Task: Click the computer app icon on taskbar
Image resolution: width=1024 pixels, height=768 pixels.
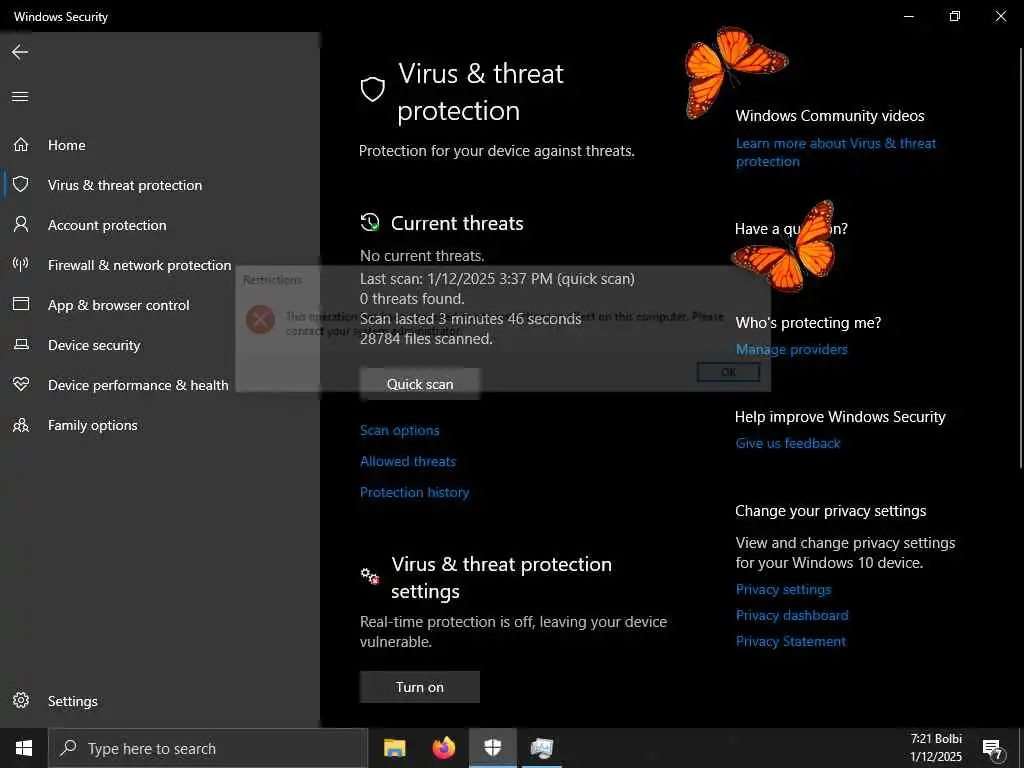Action: pyautogui.click(x=542, y=748)
